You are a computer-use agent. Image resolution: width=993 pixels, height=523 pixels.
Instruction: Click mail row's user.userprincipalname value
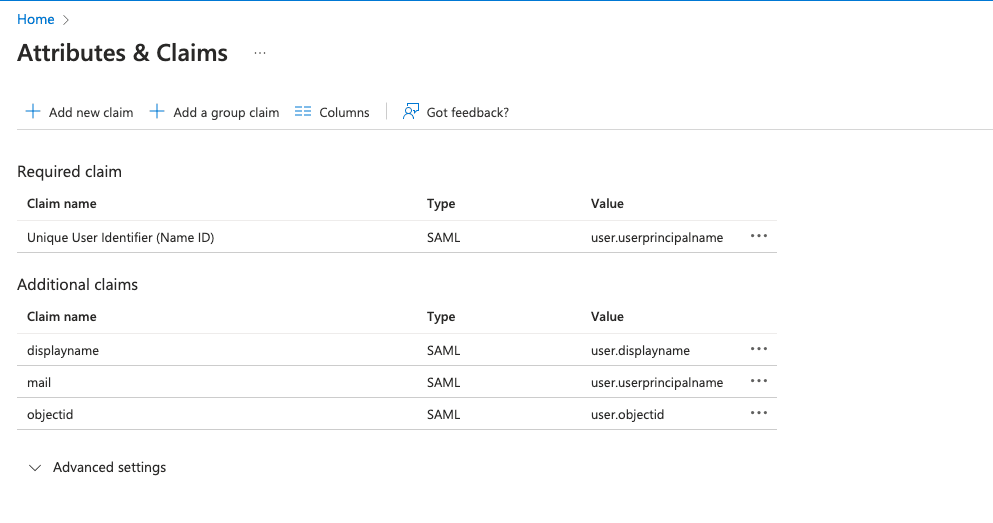point(656,382)
